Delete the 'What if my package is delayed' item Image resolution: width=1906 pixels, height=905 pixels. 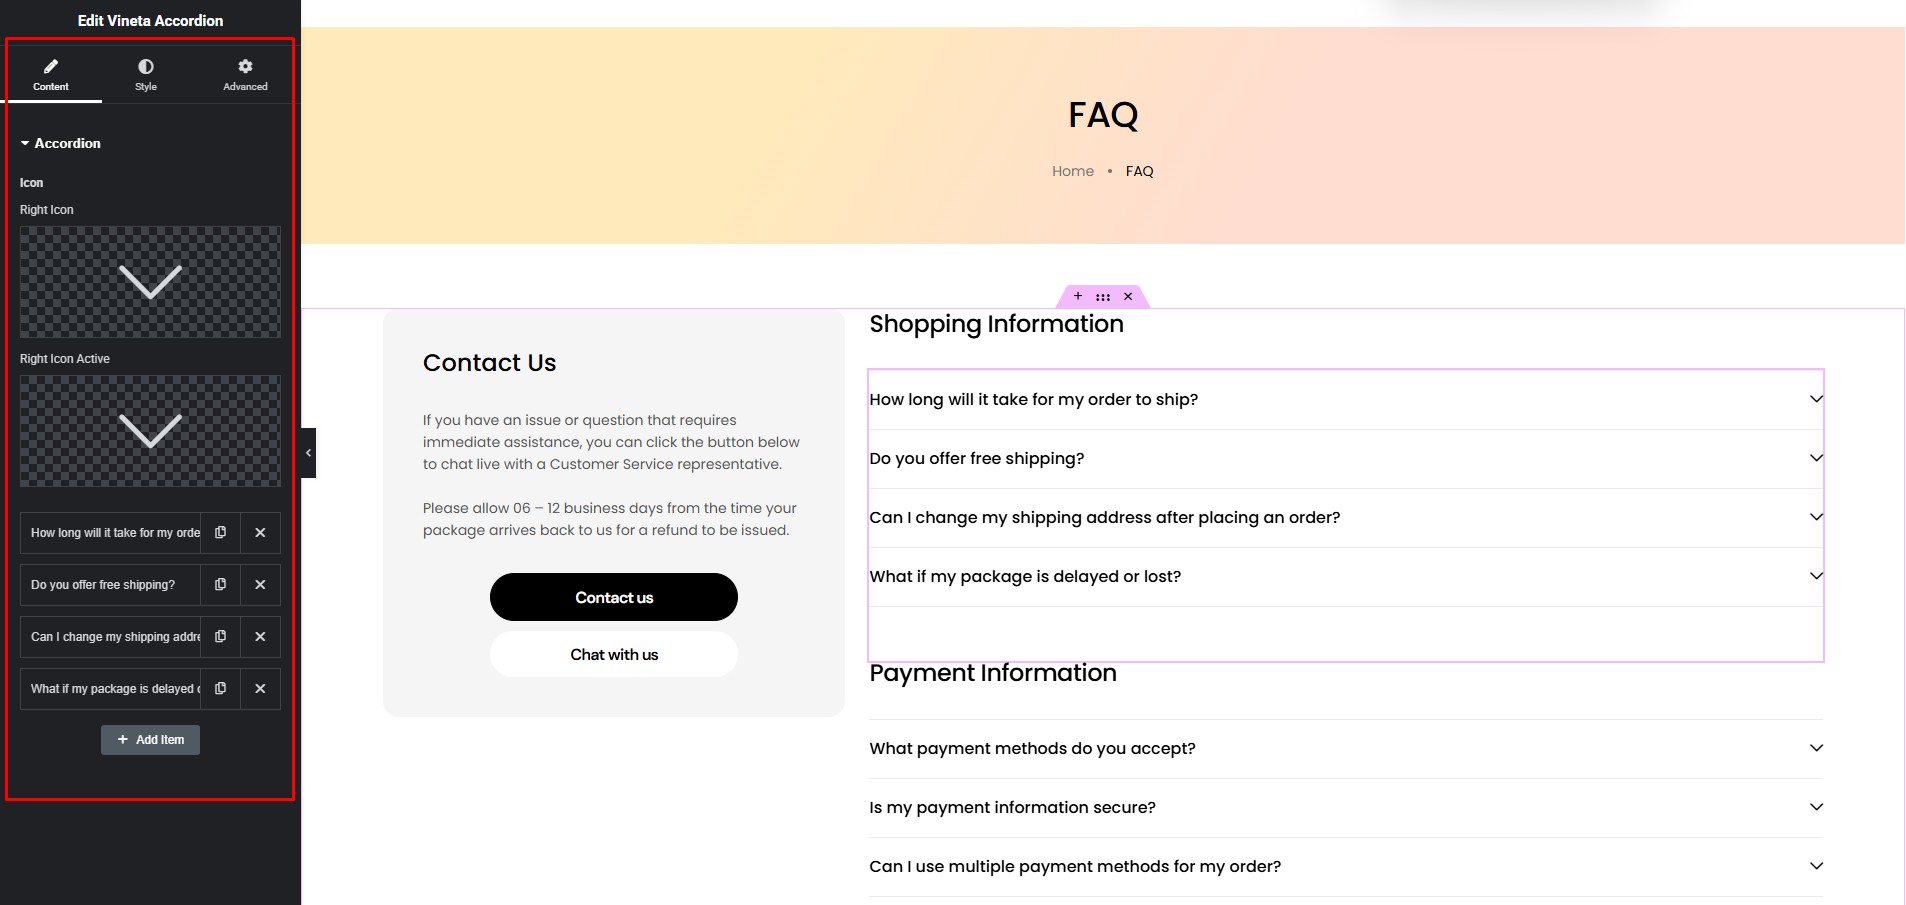[260, 689]
